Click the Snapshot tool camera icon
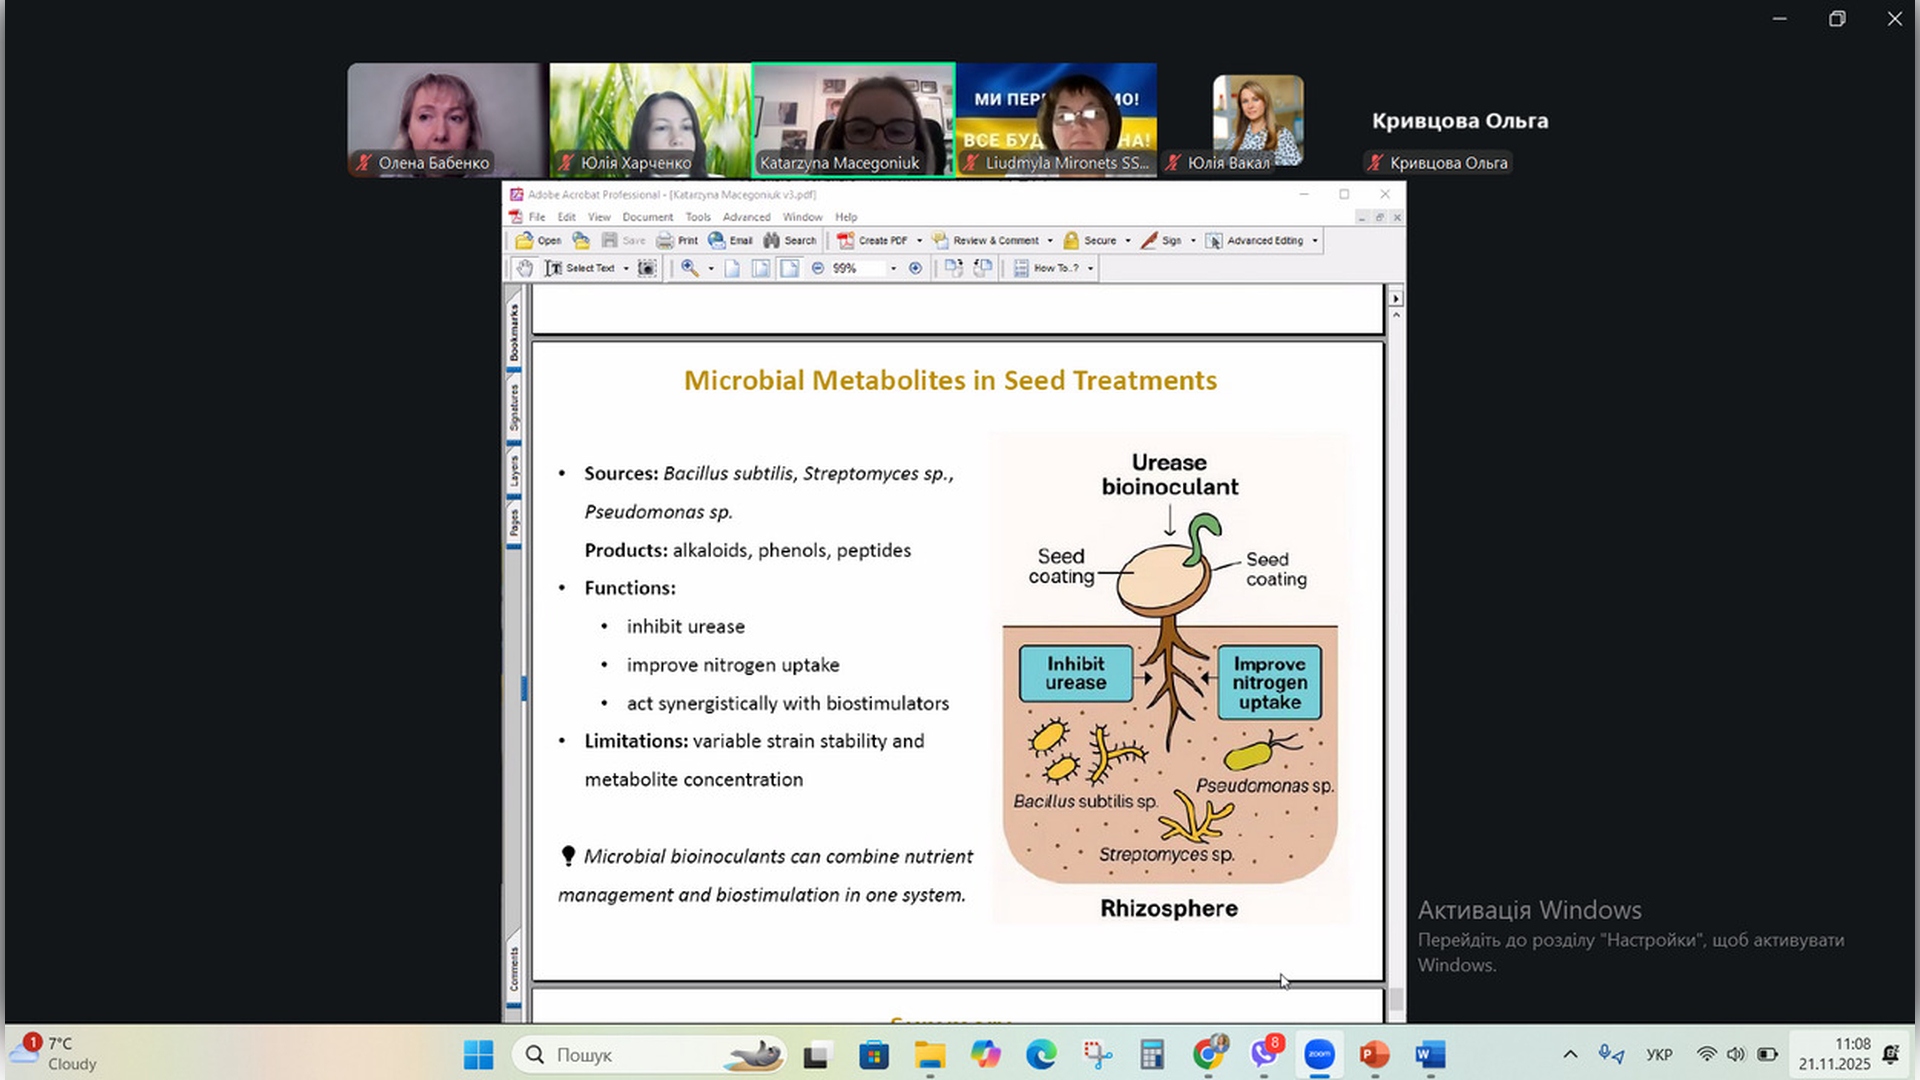The width and height of the screenshot is (1920, 1080). click(647, 268)
